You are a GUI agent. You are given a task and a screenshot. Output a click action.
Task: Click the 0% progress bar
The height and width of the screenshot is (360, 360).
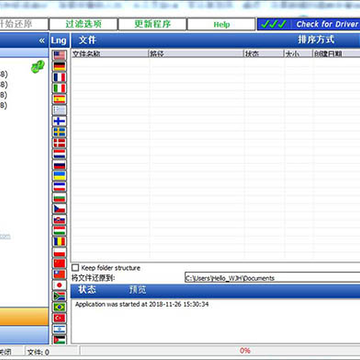point(220,351)
